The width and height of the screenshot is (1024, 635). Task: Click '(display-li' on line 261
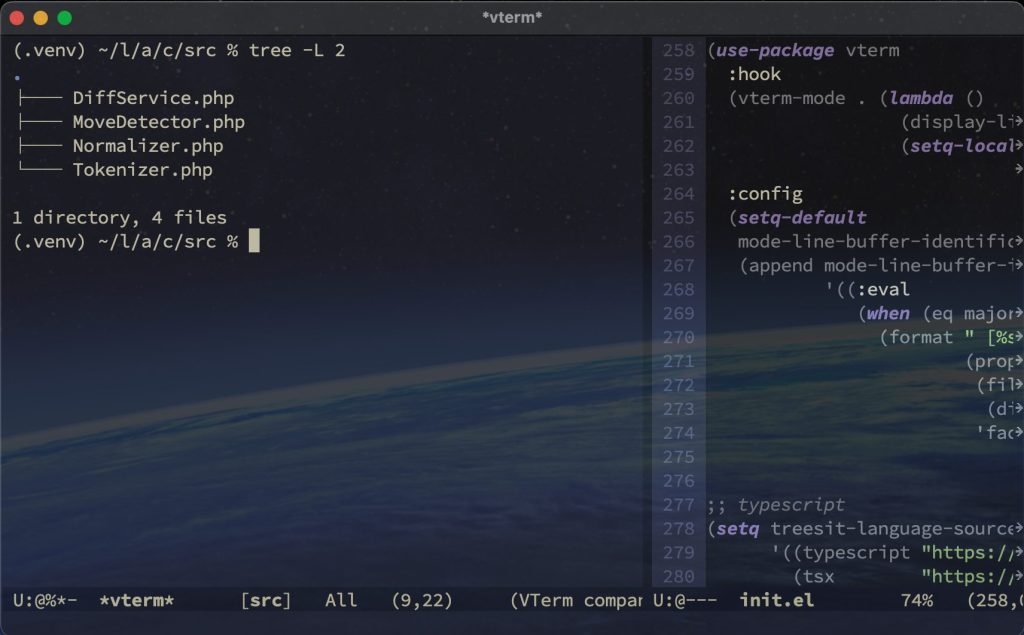pos(957,122)
